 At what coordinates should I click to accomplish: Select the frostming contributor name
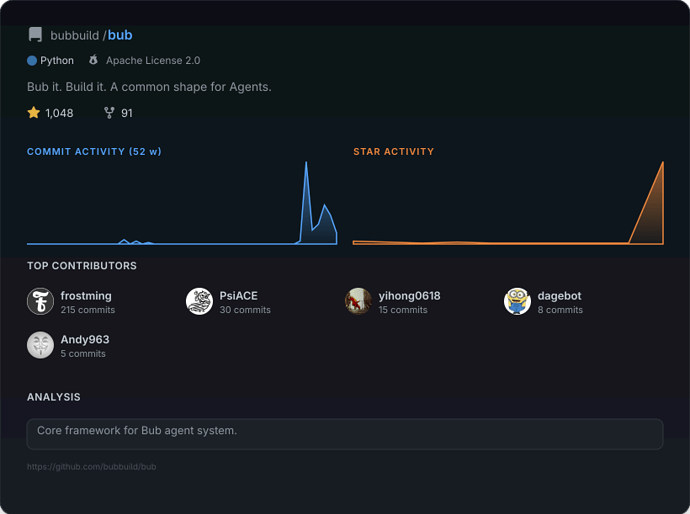point(86,296)
